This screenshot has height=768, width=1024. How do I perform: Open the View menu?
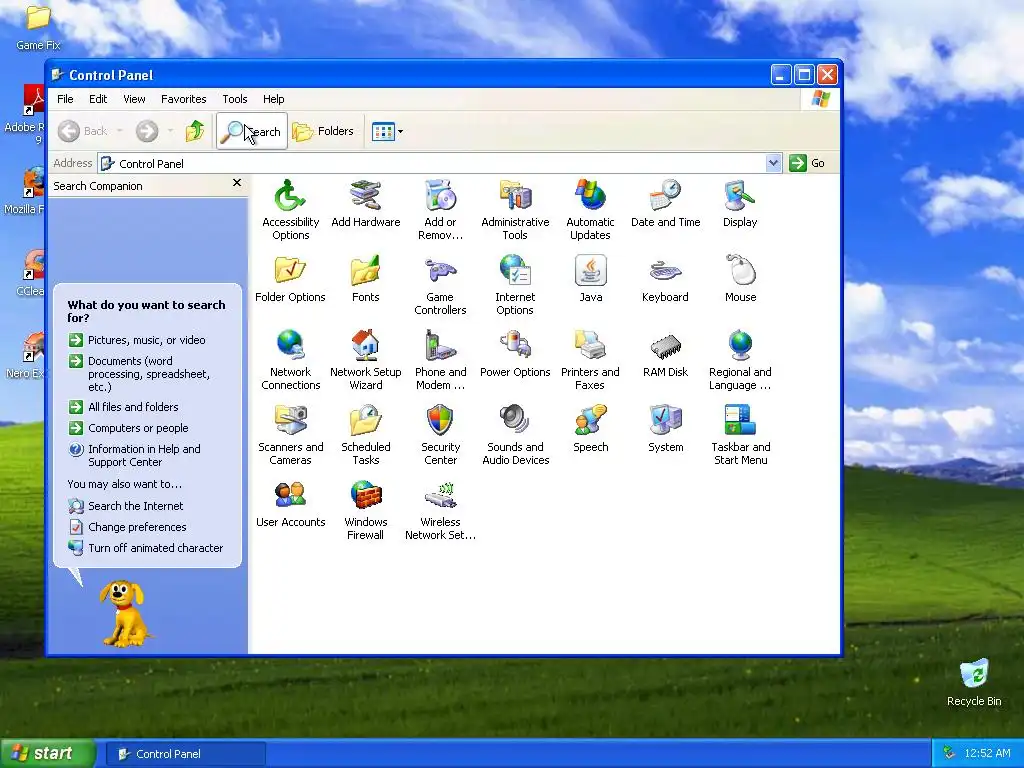coord(134,99)
